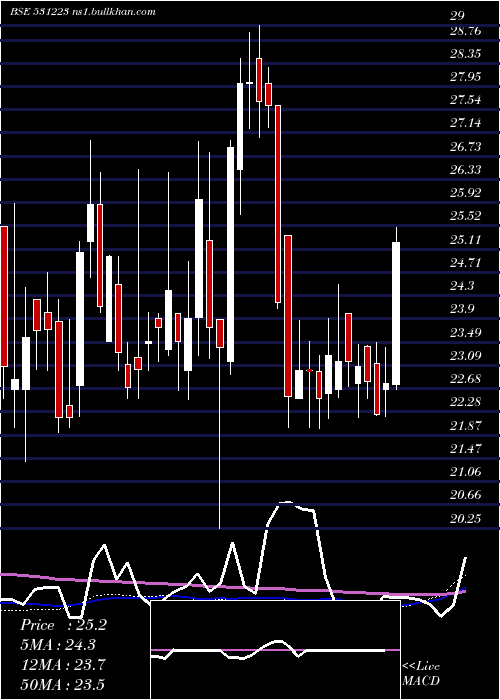The width and height of the screenshot is (500, 700).
Task: Open the MACD inset chart panel
Action: (275, 650)
